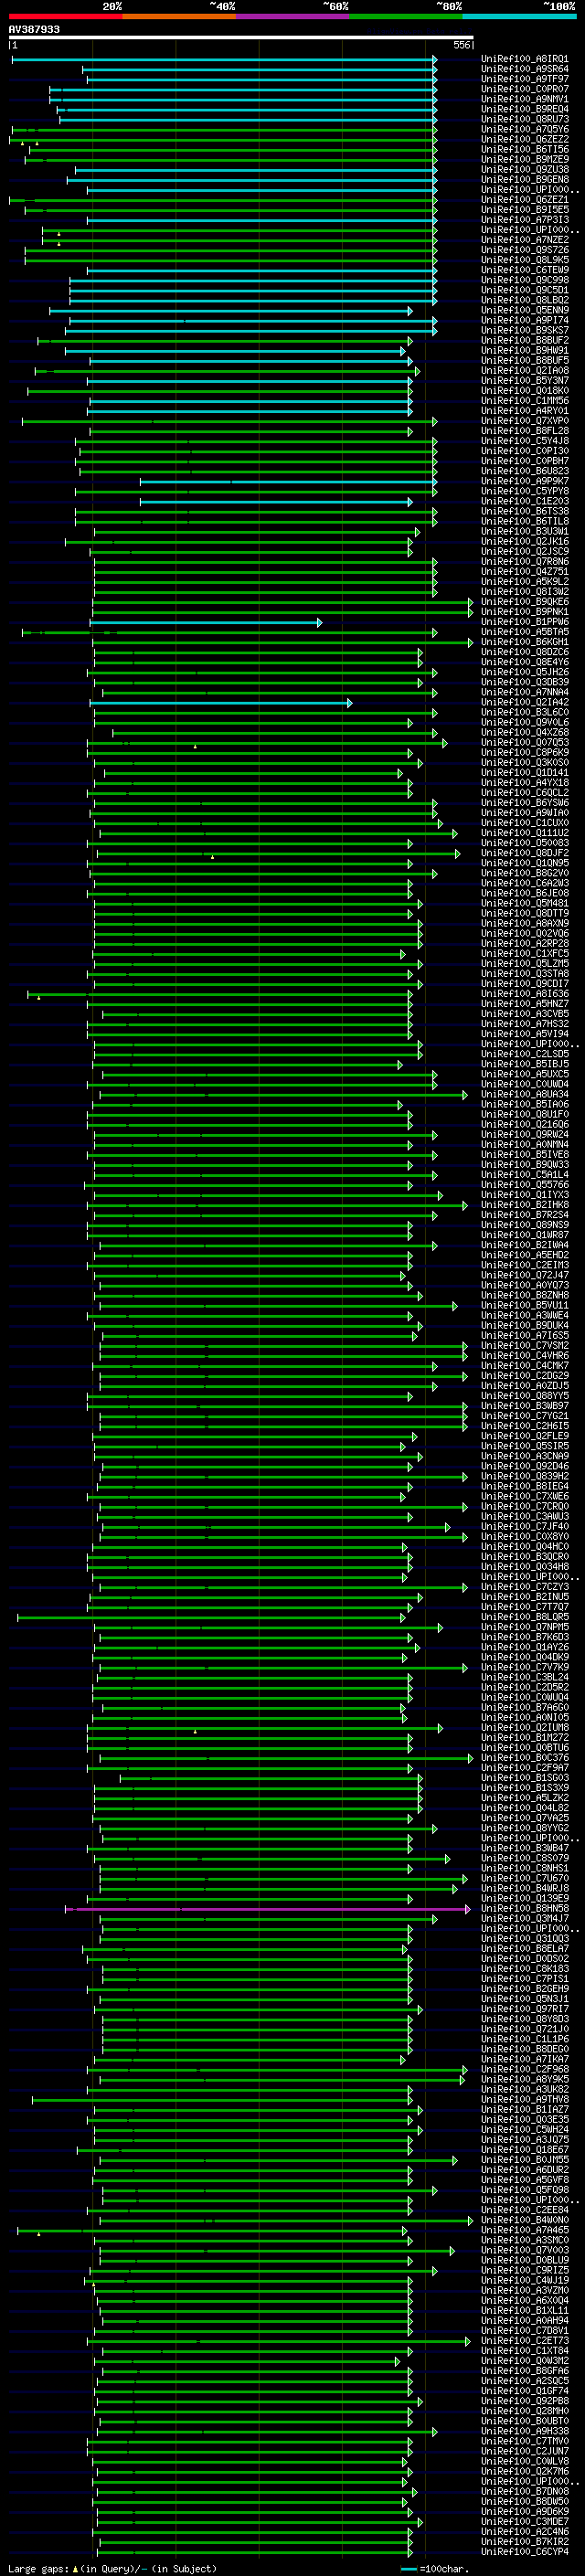Click the green ~80% legend color bar
The image size is (585, 2576).
406,16
